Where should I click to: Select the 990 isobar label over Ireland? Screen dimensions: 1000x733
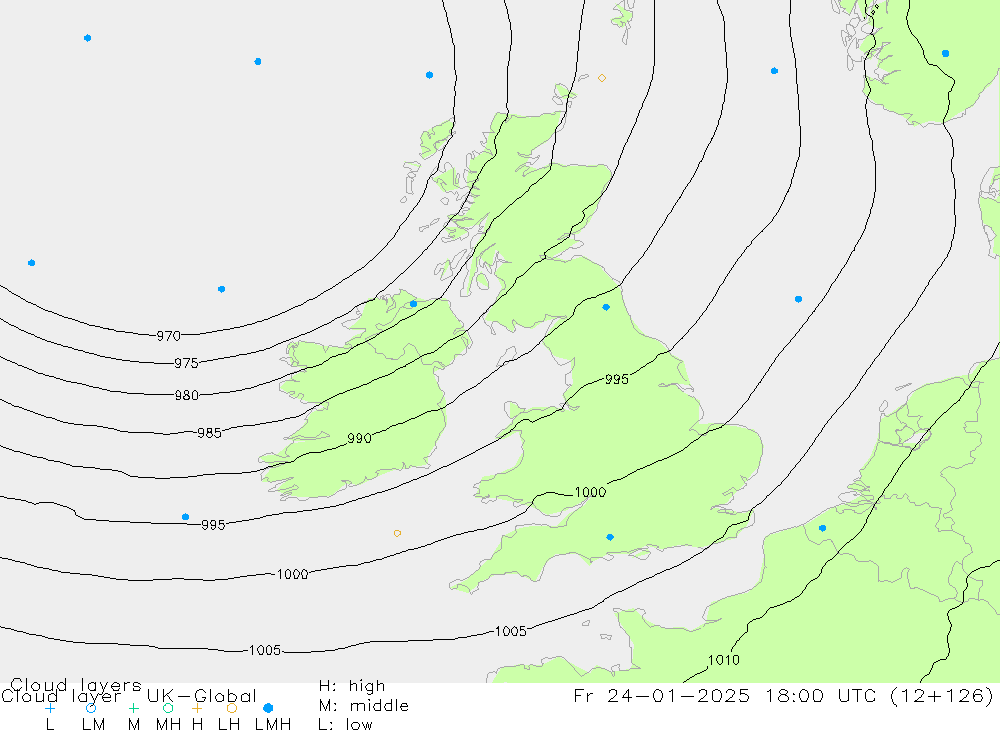(359, 438)
